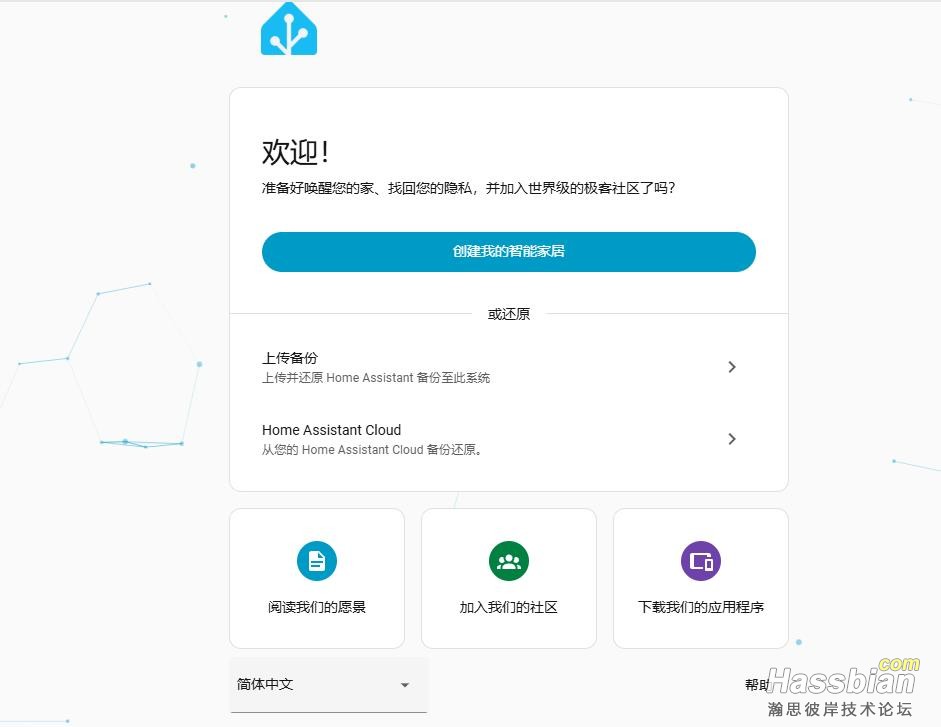The width and height of the screenshot is (941, 727).
Task: Click the language selector's dropdown arrow
Action: coord(405,685)
